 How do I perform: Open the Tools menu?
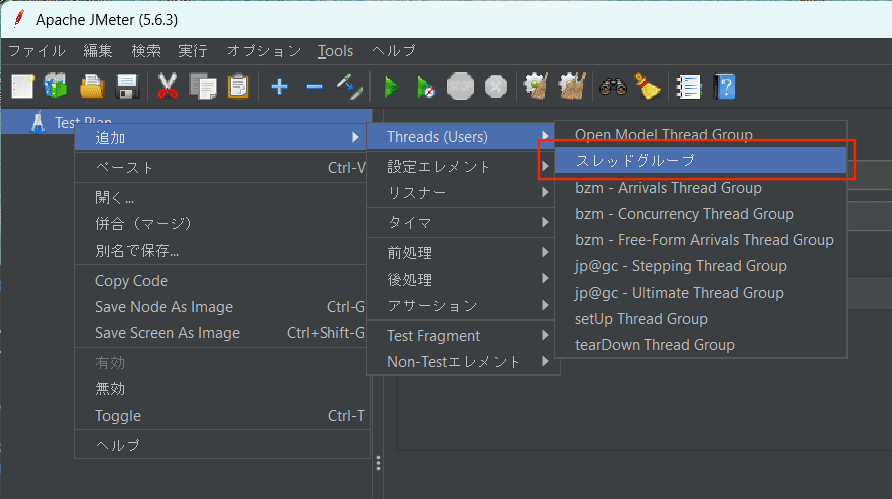pyautogui.click(x=336, y=51)
